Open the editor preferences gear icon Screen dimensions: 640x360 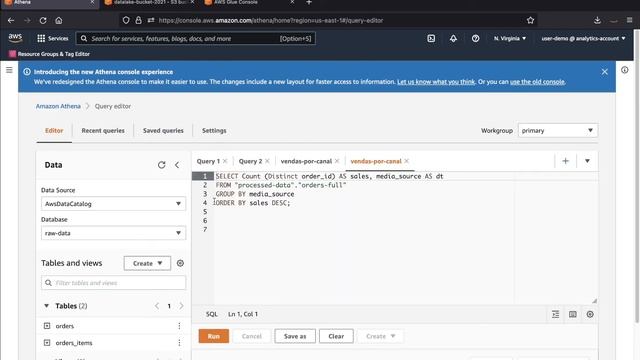pyautogui.click(x=590, y=314)
